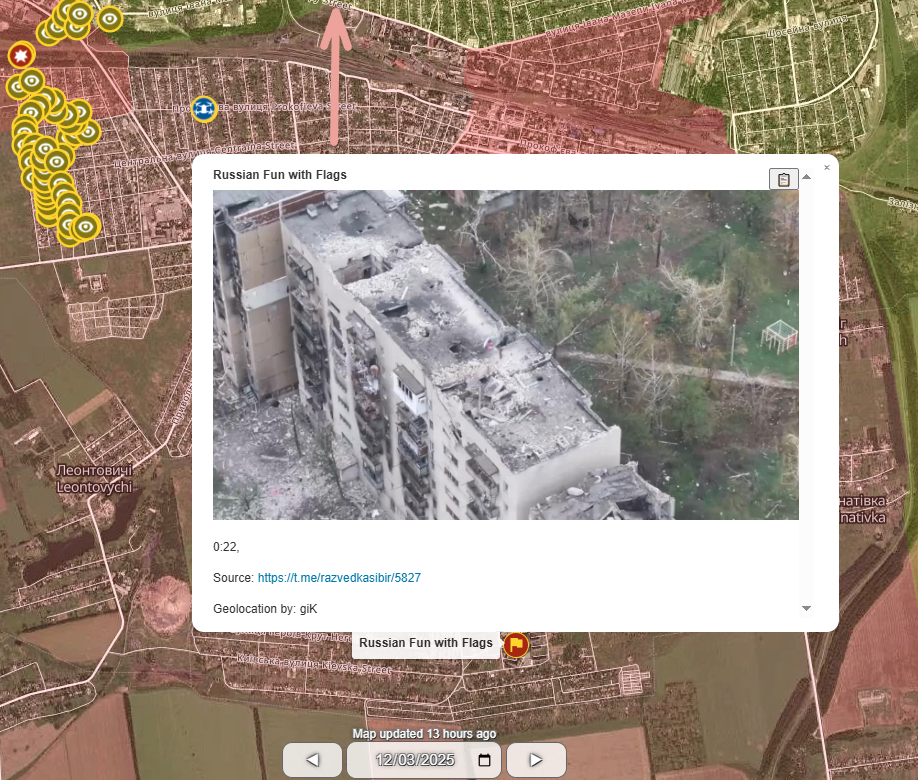
Task: Click the red explosion marker at map edge
Action: [22, 56]
